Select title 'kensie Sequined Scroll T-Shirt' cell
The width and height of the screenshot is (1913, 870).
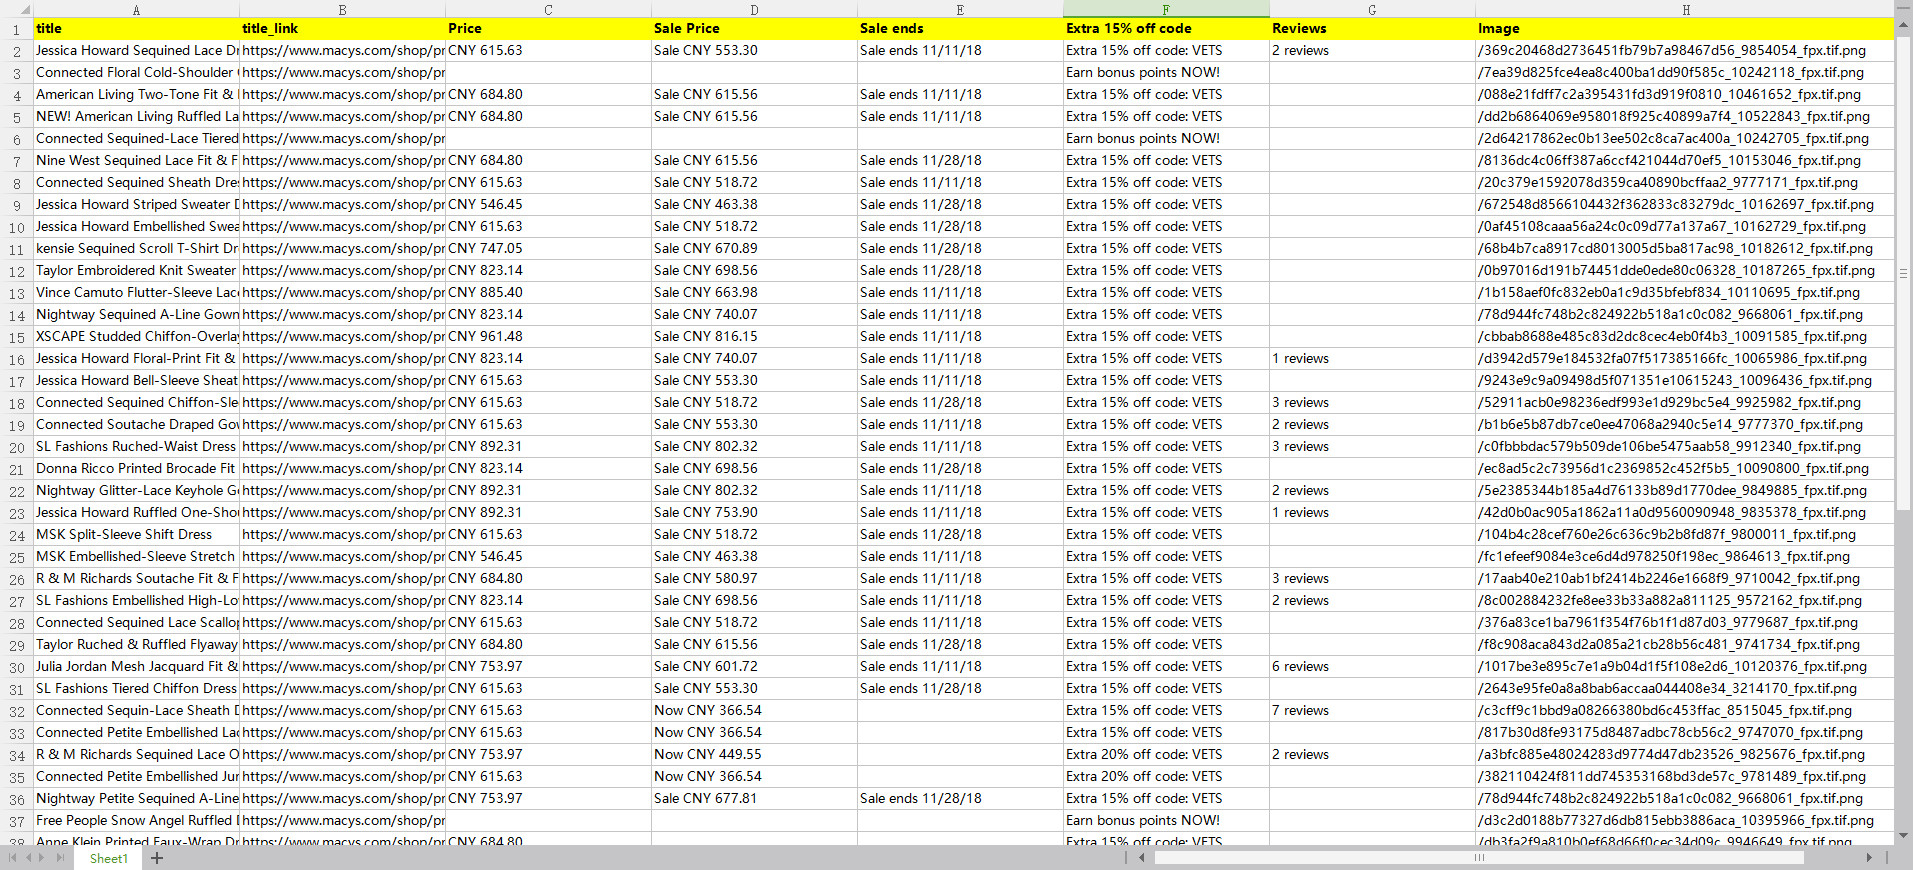[x=136, y=249]
